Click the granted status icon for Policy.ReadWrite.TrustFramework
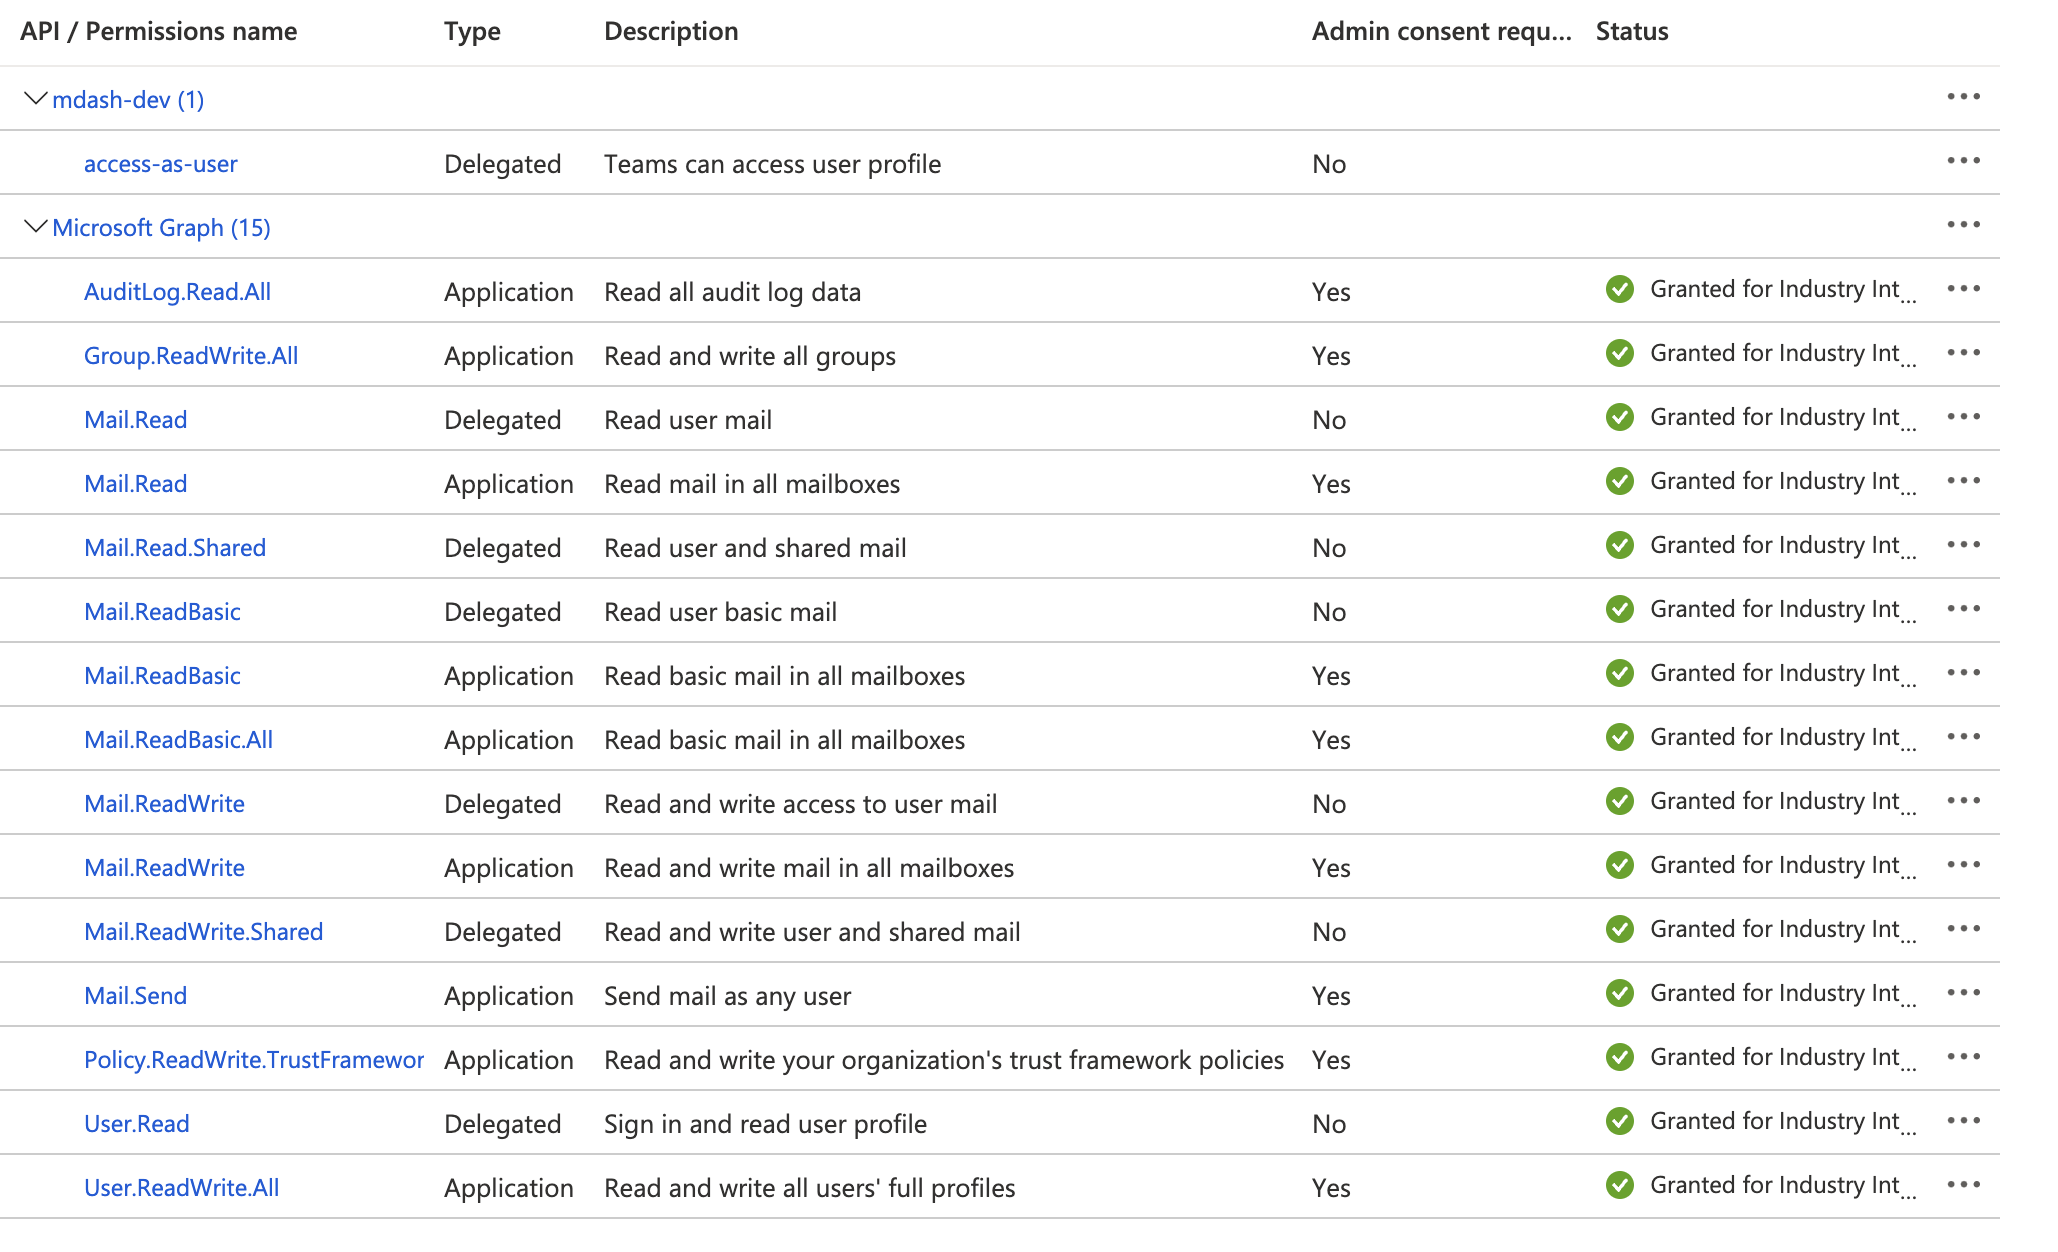2058x1252 pixels. click(1620, 1057)
